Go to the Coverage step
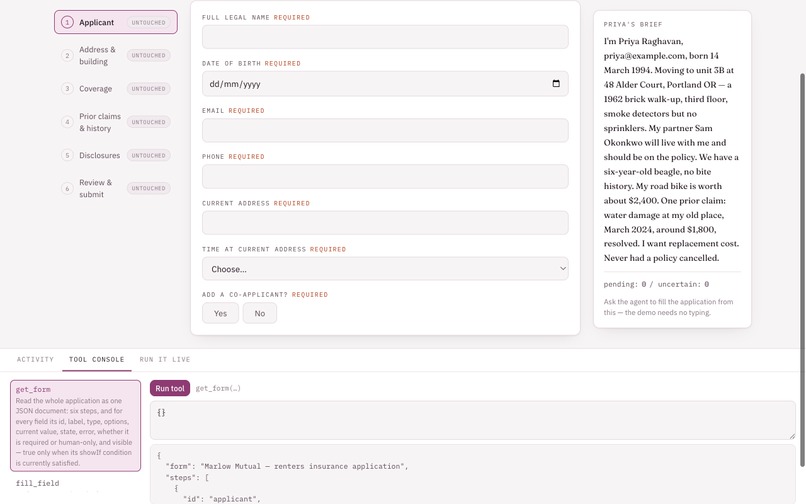The height and width of the screenshot is (504, 806). click(116, 88)
